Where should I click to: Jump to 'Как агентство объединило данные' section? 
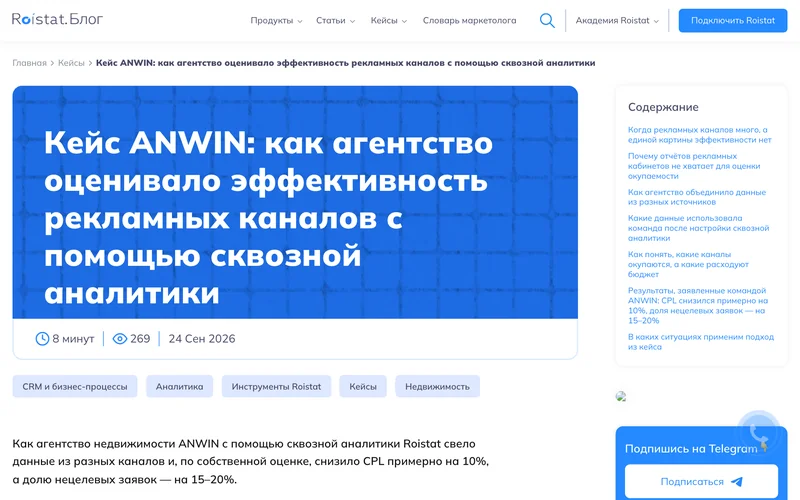(x=697, y=197)
